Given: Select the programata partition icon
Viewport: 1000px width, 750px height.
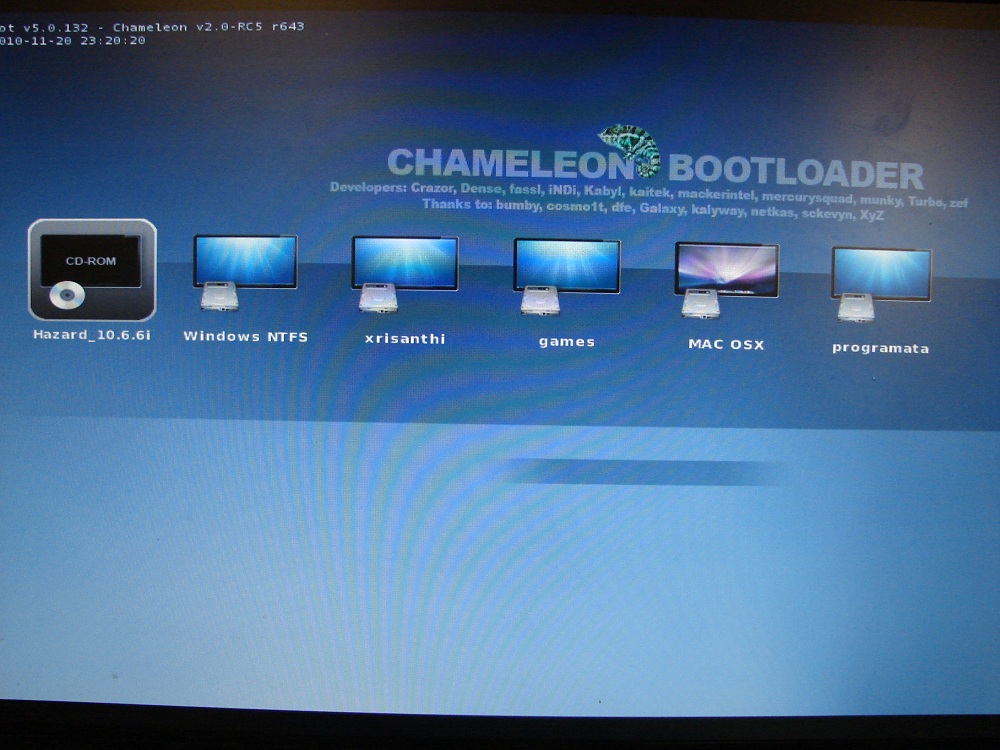Looking at the screenshot, I should (x=881, y=285).
